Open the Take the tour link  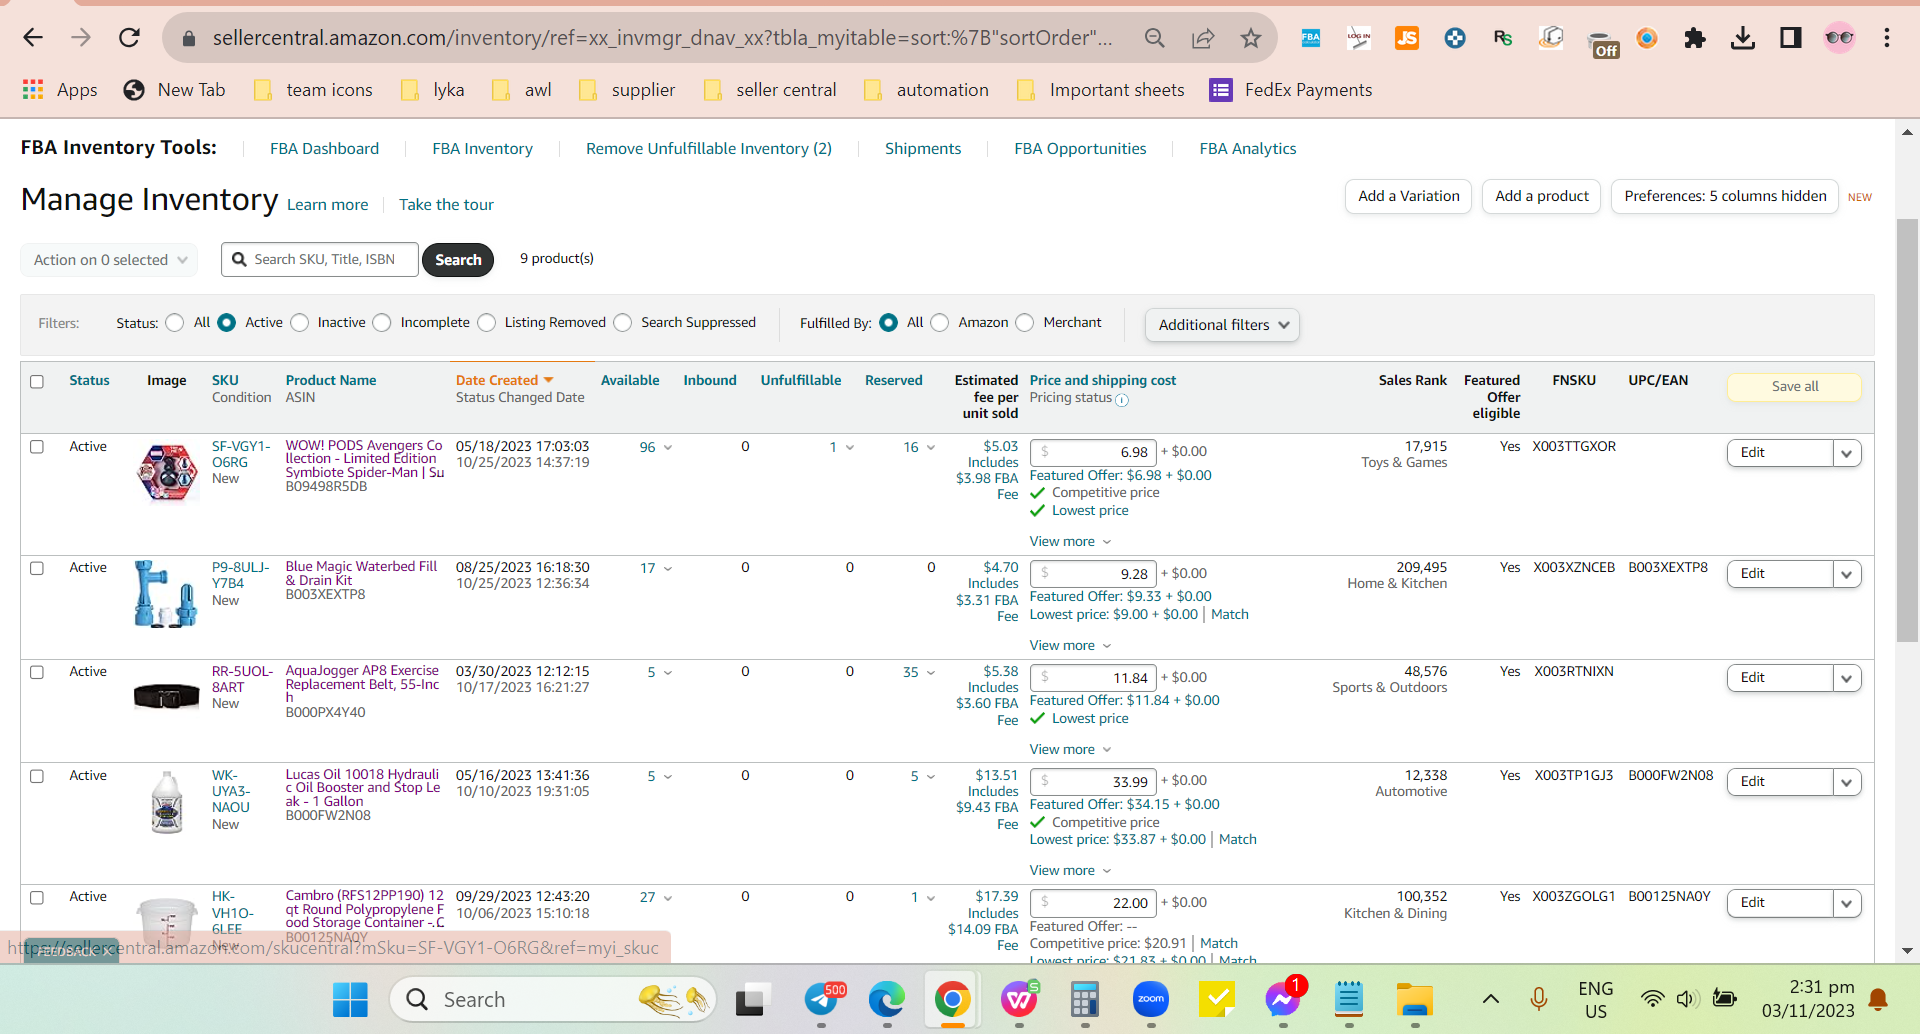[x=446, y=205]
